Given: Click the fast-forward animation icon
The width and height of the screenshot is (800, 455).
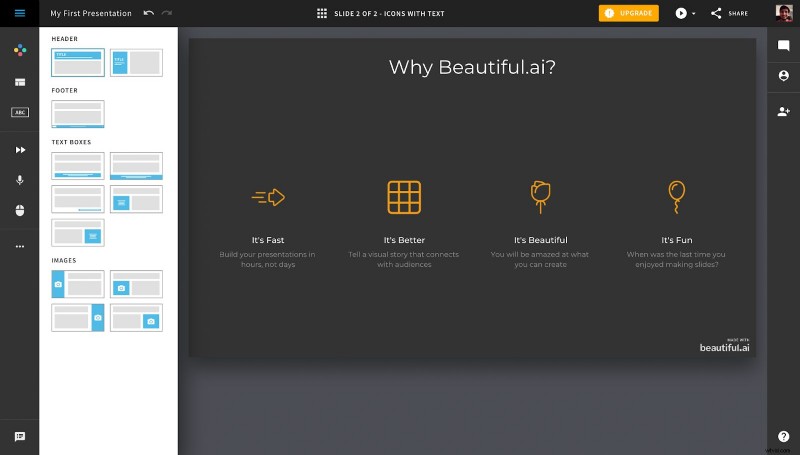Looking at the screenshot, I should pyautogui.click(x=20, y=150).
